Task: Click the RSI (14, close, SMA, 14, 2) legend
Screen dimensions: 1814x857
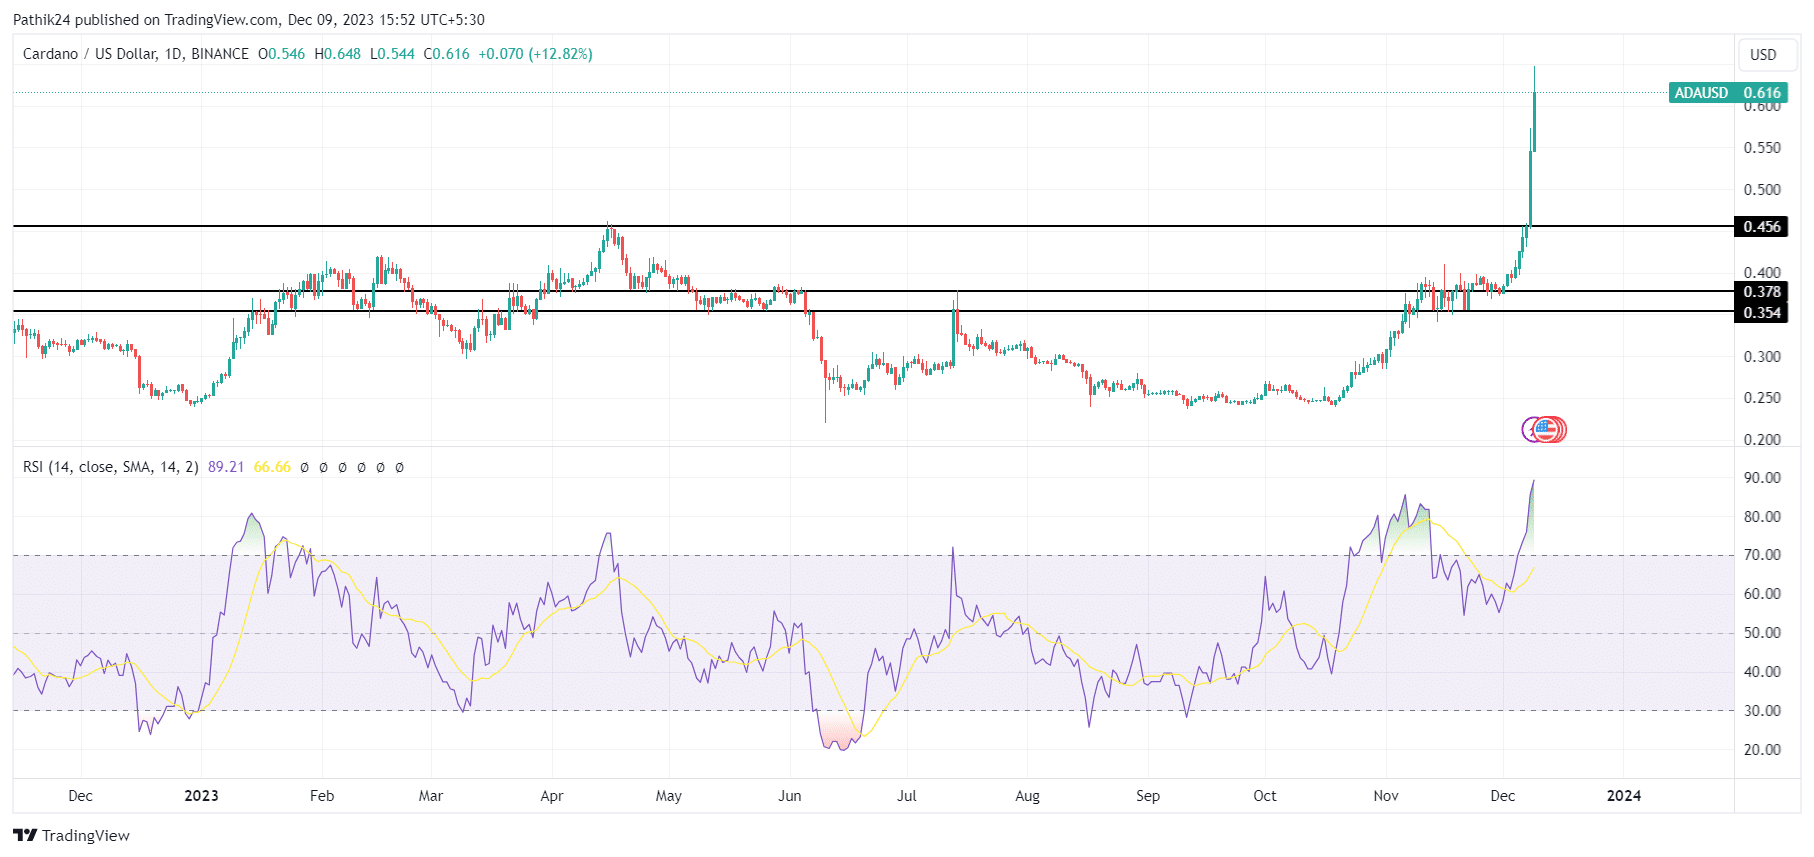Action: pos(110,467)
